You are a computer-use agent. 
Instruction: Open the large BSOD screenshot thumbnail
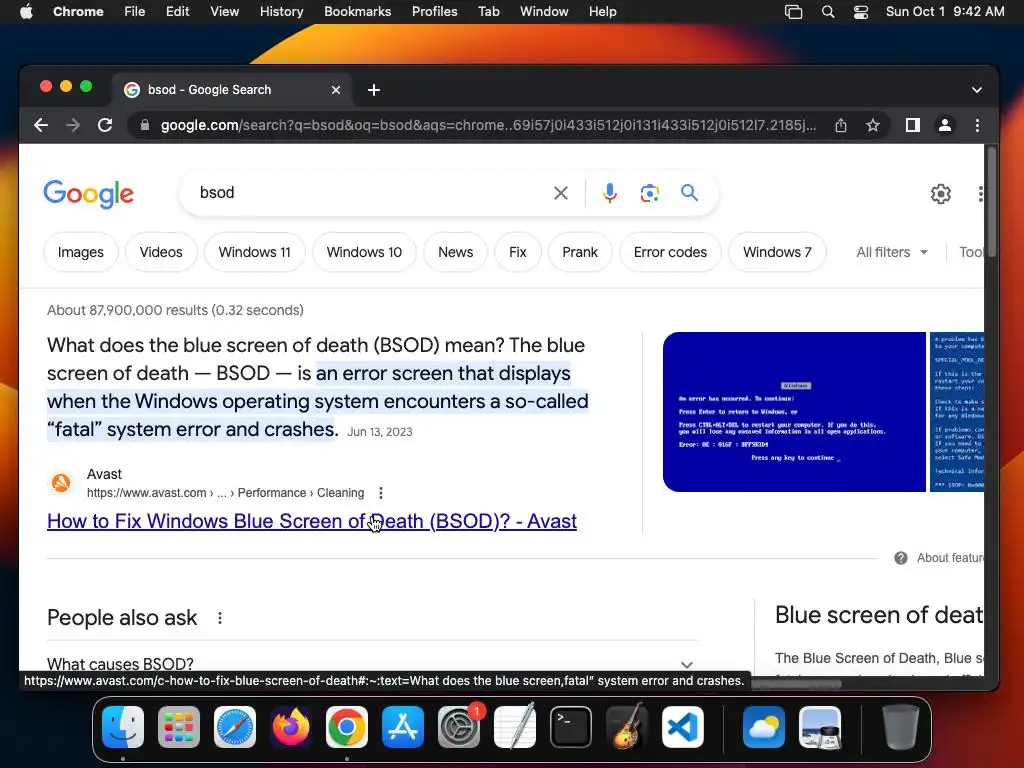click(794, 412)
